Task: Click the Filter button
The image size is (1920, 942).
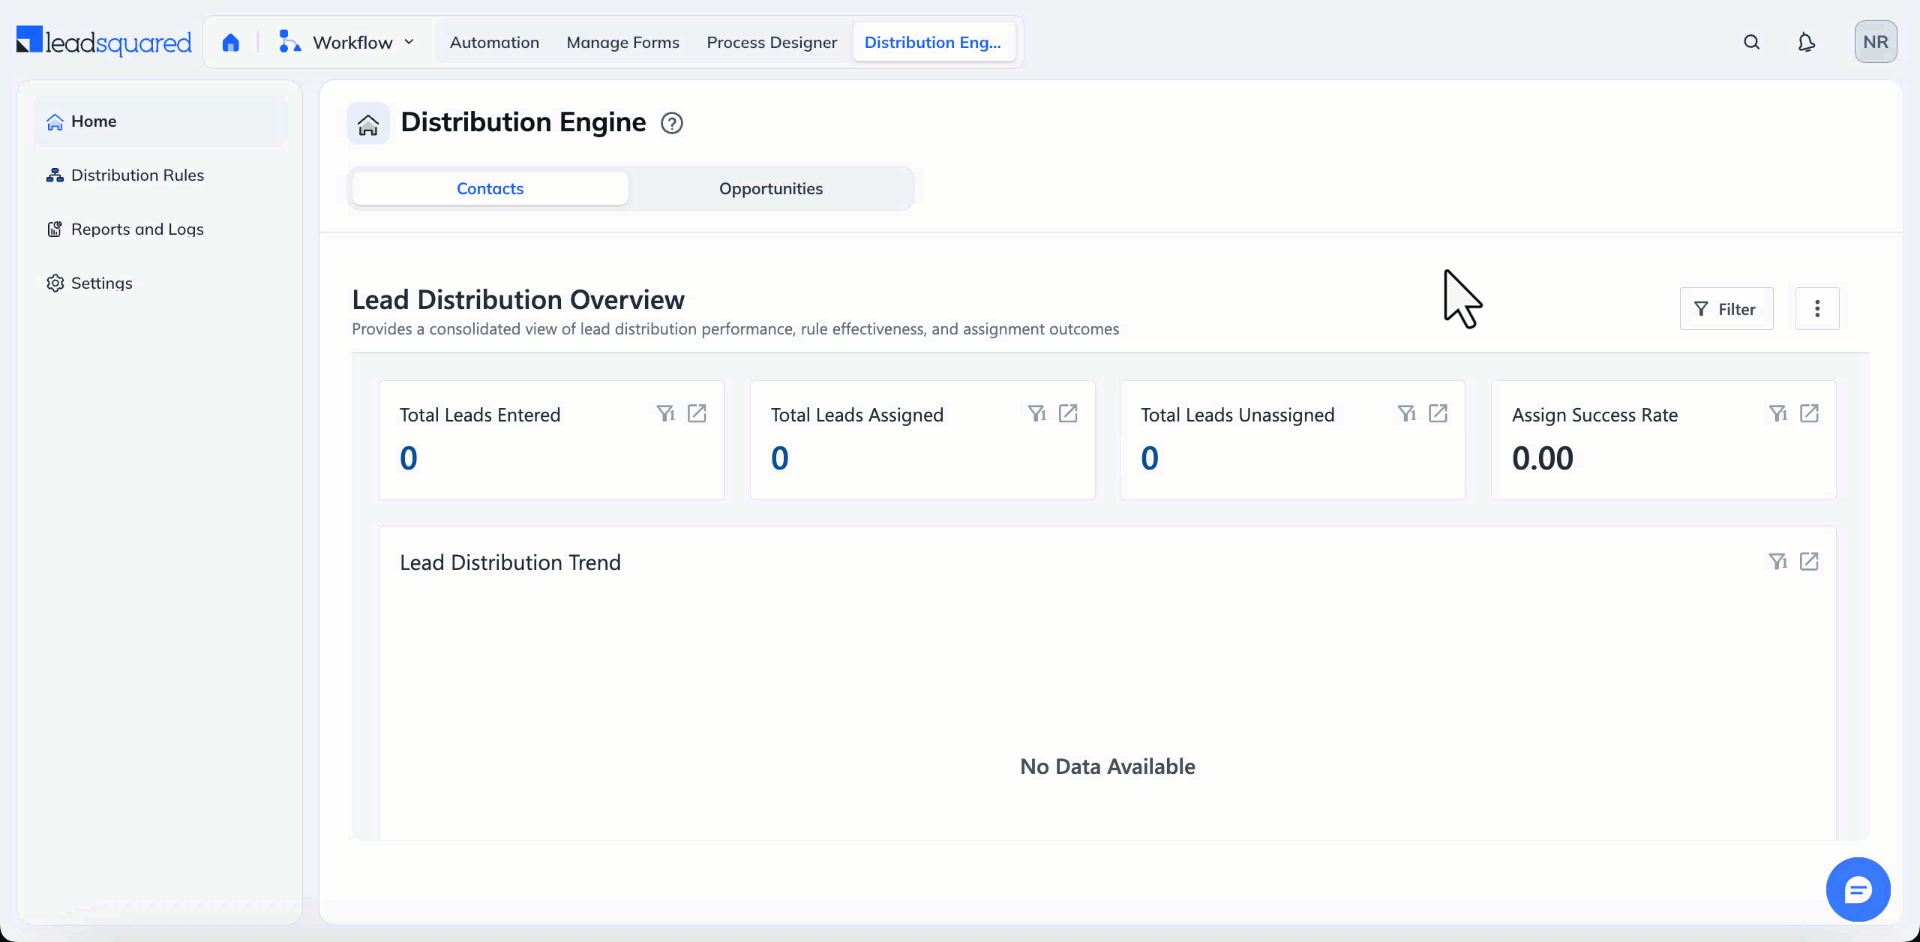Action: pos(1726,309)
